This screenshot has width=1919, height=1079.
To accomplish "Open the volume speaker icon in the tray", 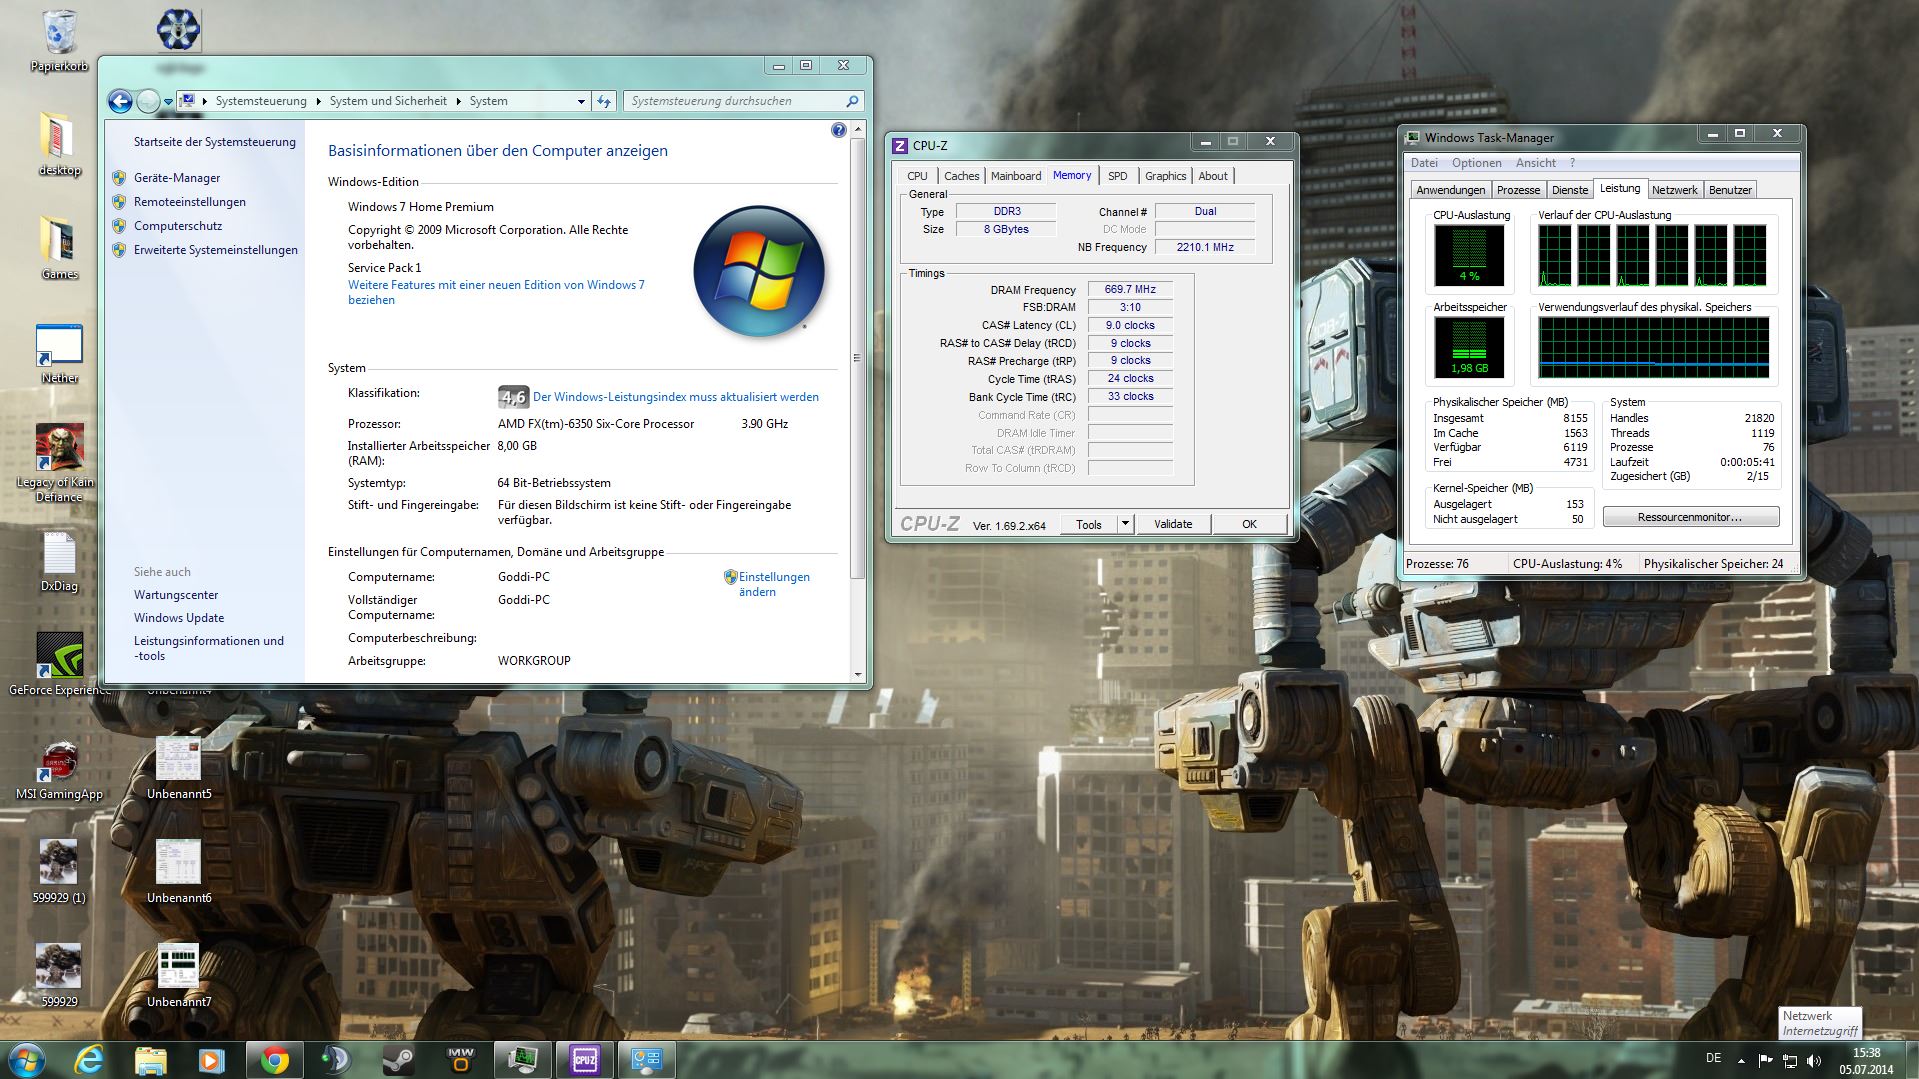I will tap(1814, 1060).
